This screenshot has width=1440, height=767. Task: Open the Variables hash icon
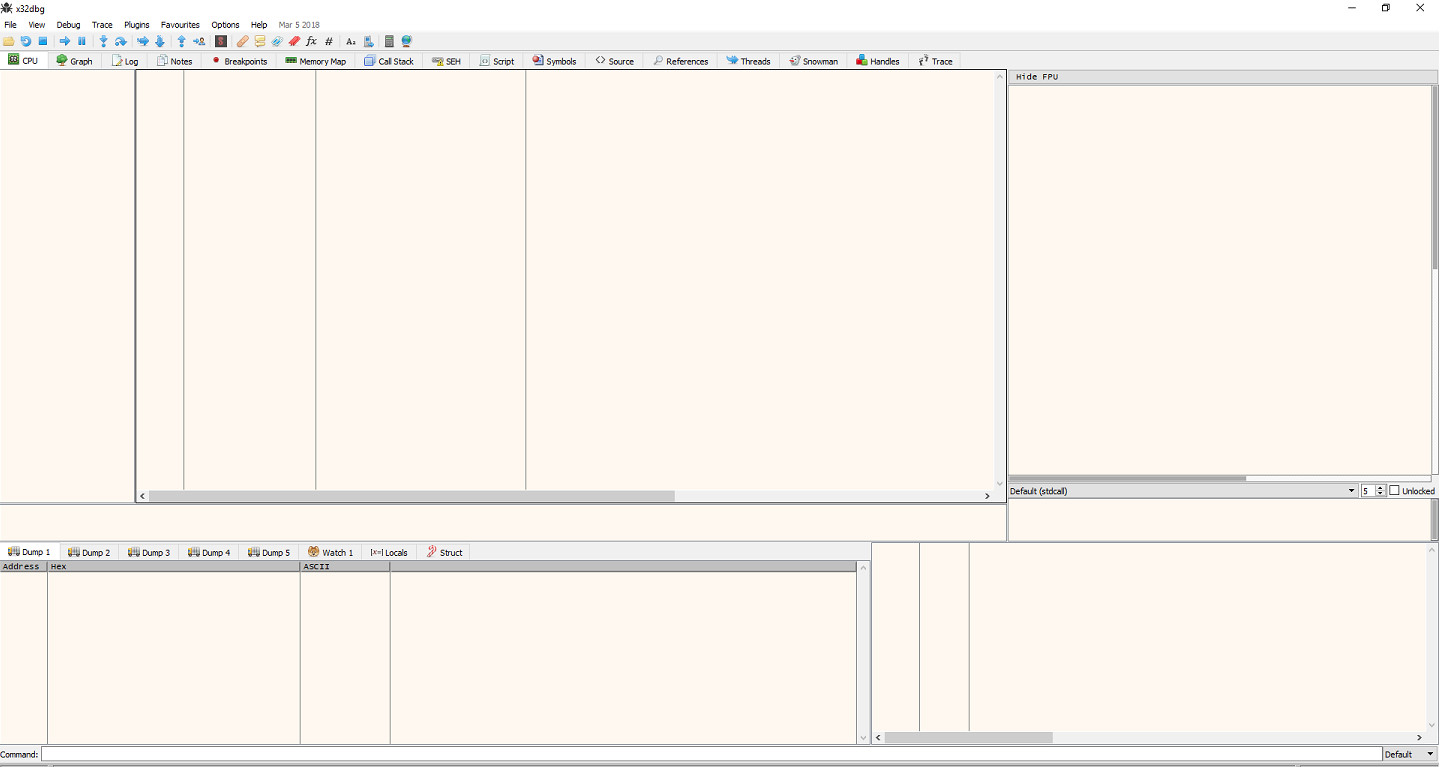(329, 41)
